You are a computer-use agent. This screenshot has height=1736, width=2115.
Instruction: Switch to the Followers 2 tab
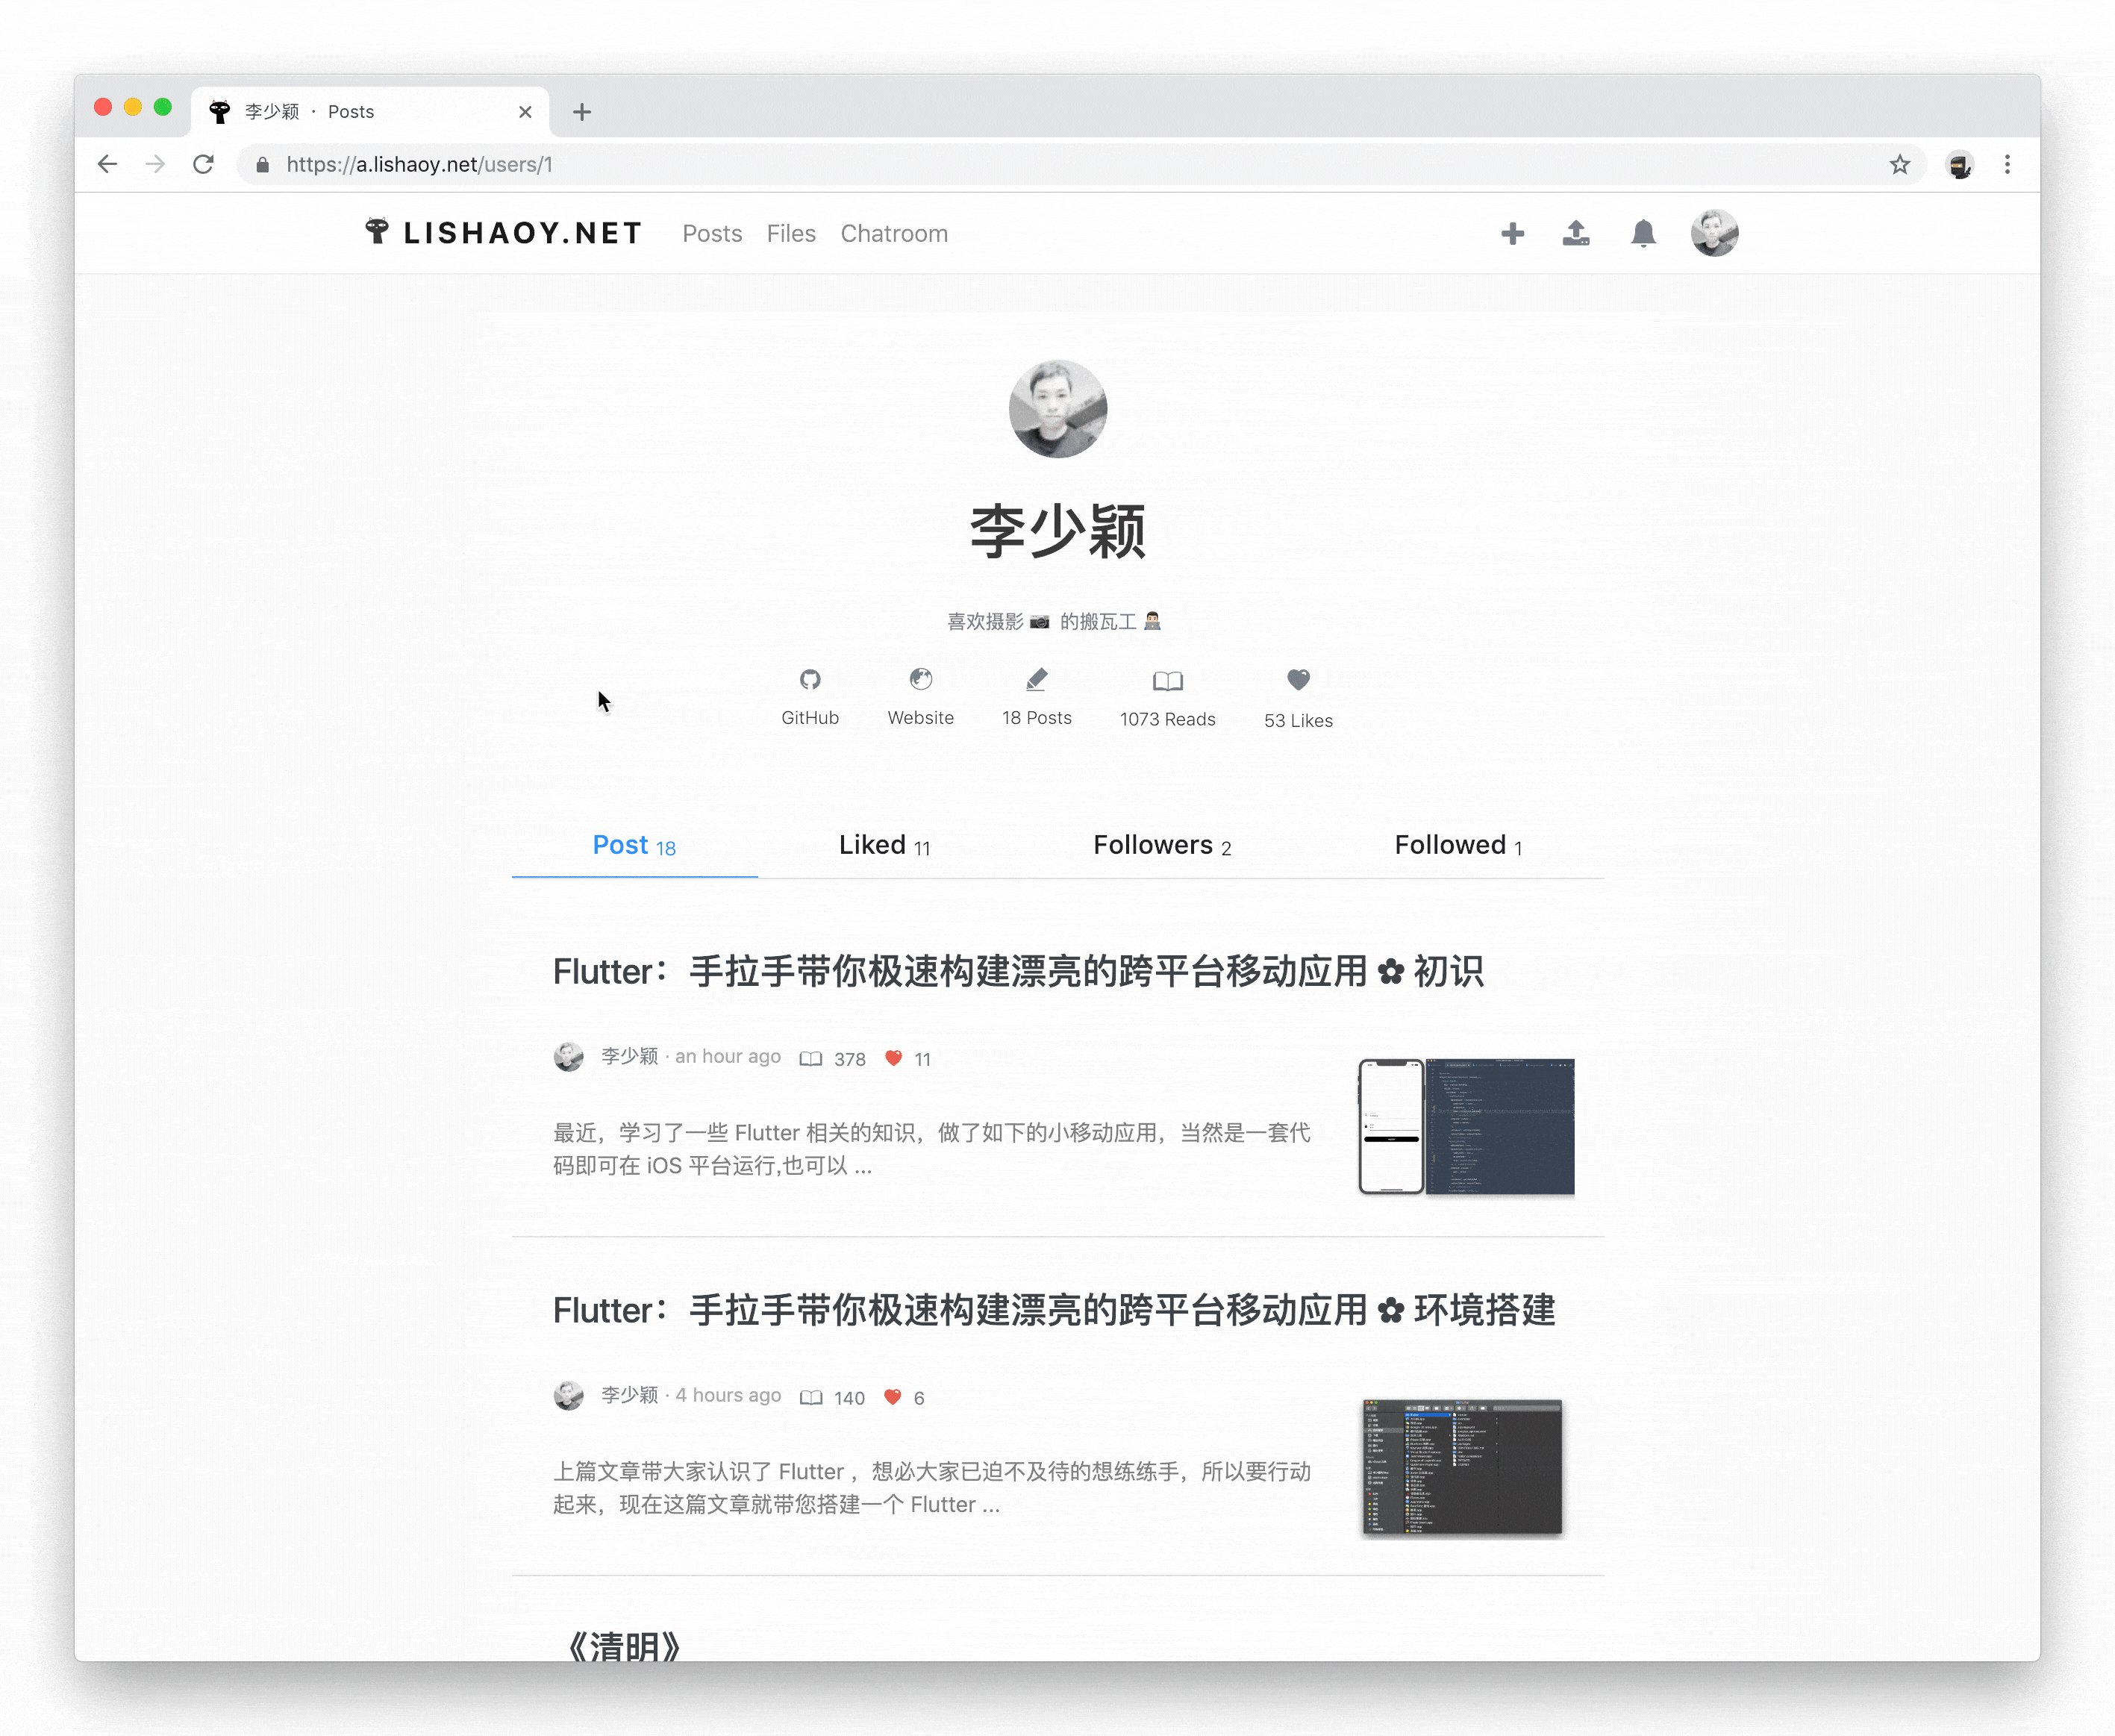(x=1163, y=845)
